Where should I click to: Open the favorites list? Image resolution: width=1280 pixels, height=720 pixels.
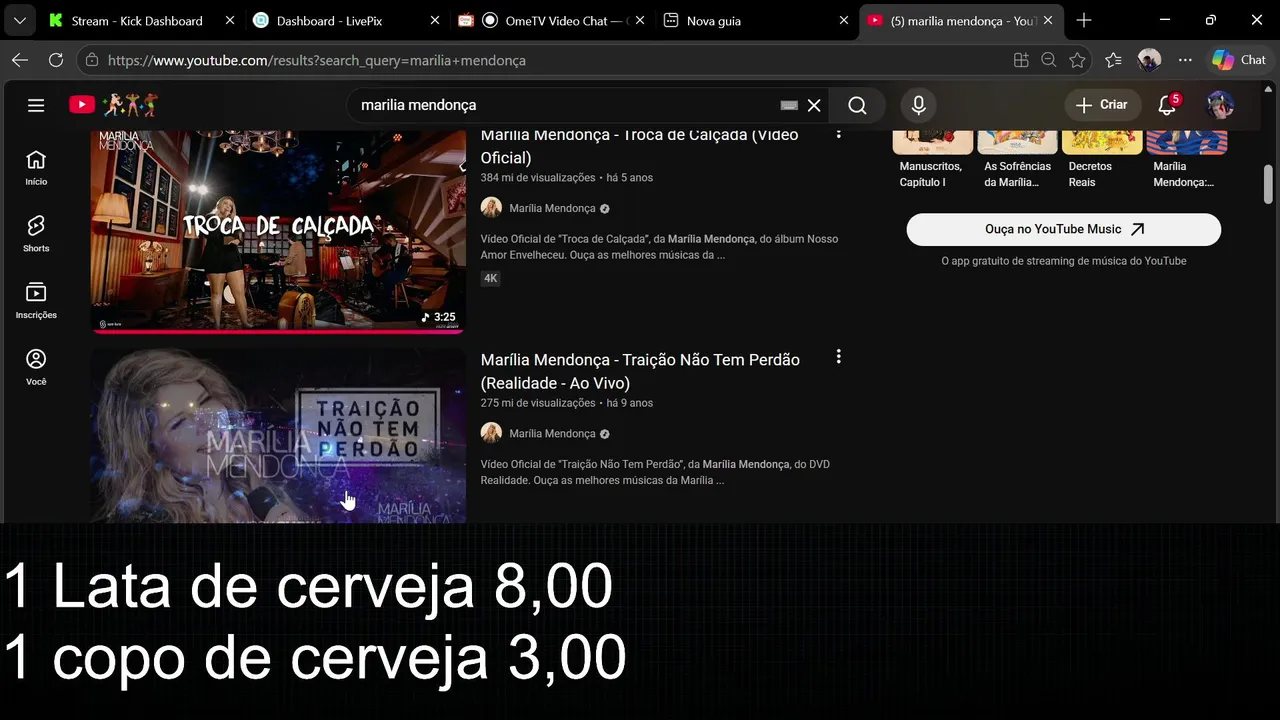(x=1113, y=60)
